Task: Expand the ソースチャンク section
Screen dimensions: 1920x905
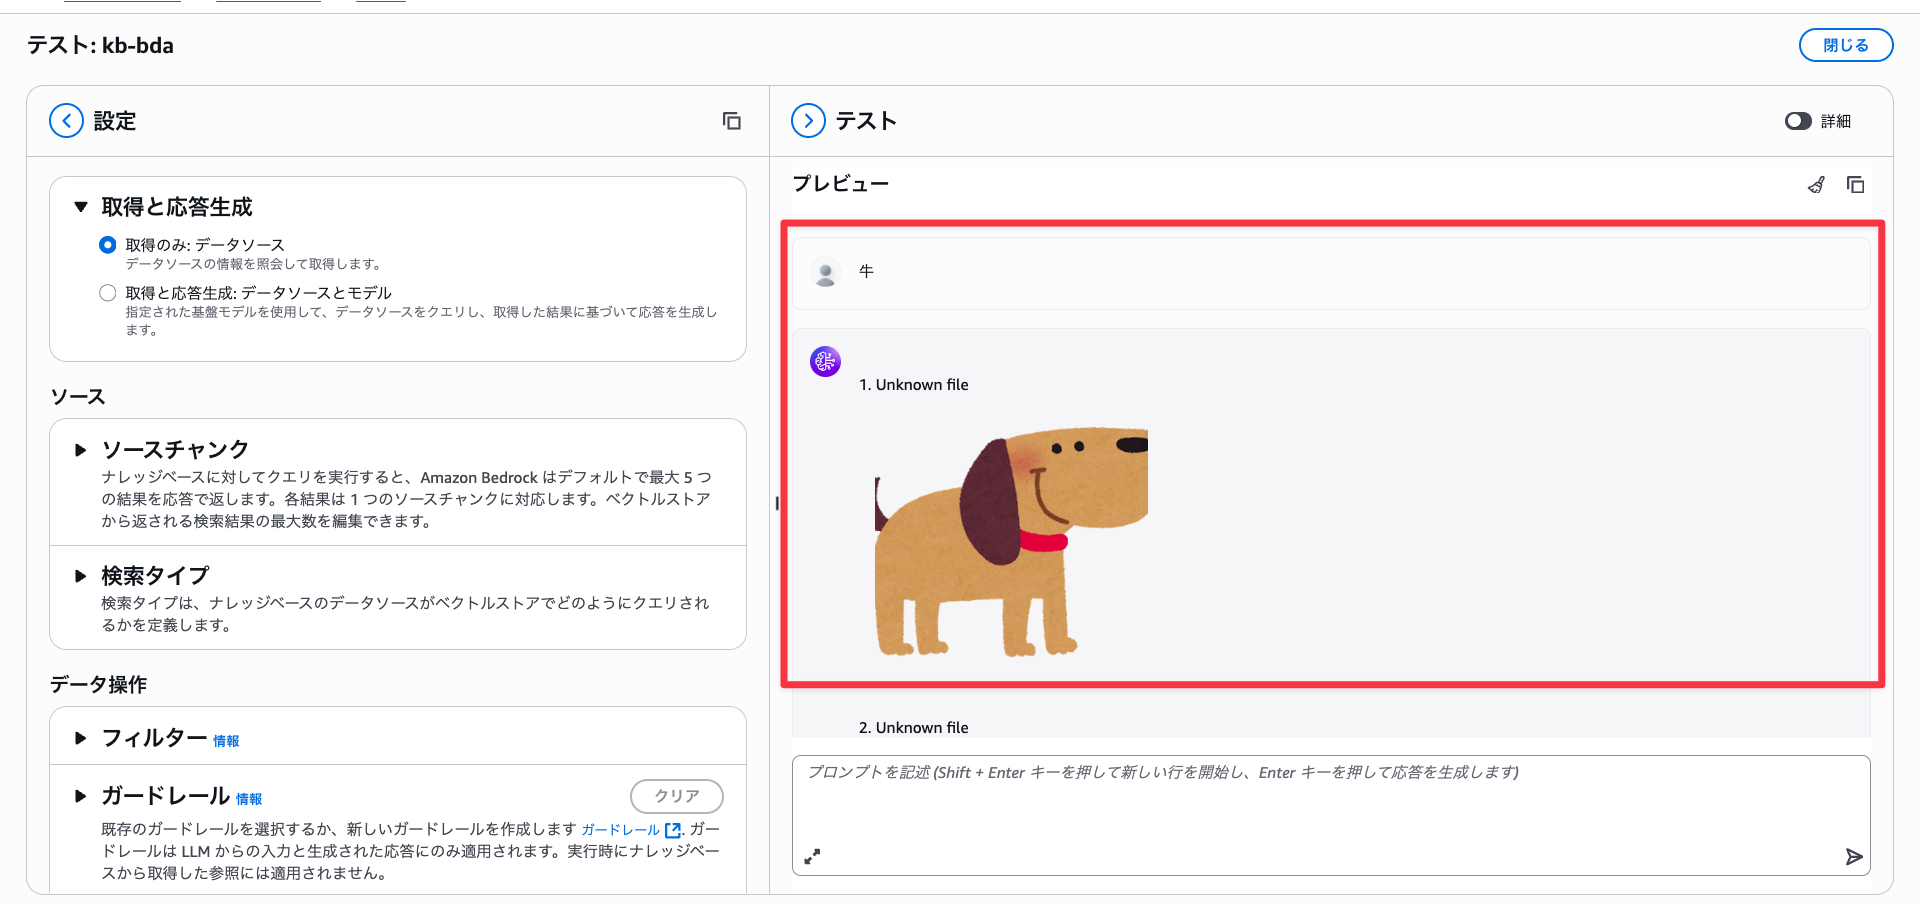Action: 81,450
